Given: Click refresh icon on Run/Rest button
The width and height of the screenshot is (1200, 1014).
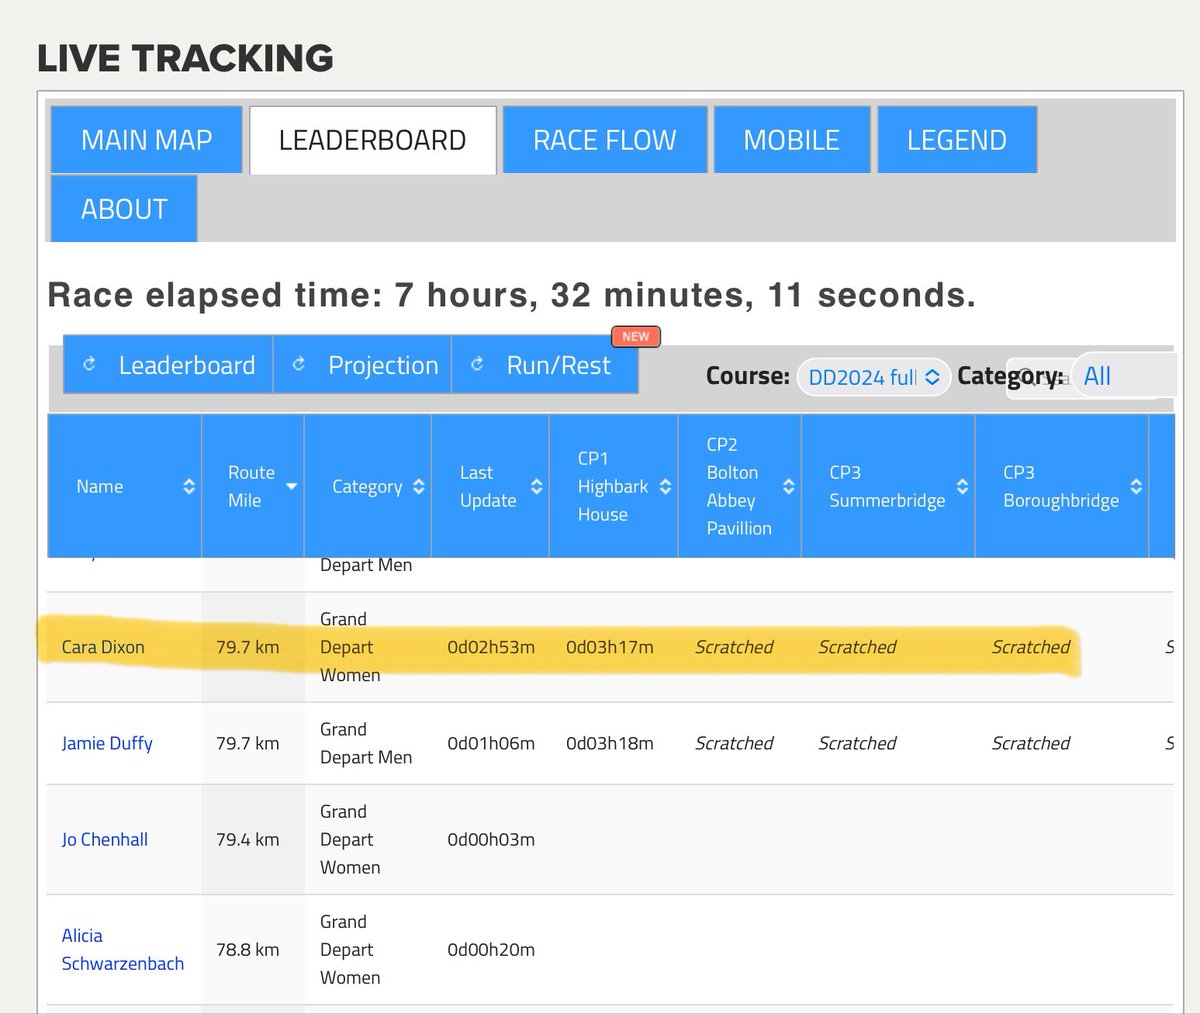Looking at the screenshot, I should [x=477, y=365].
